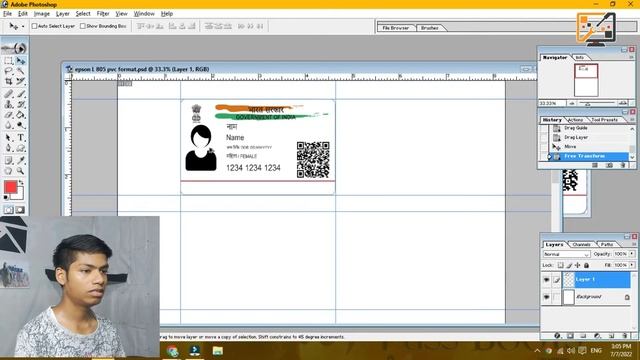The image size is (640, 360).
Task: Select the Healing Brush tool
Action: pyautogui.click(x=8, y=94)
